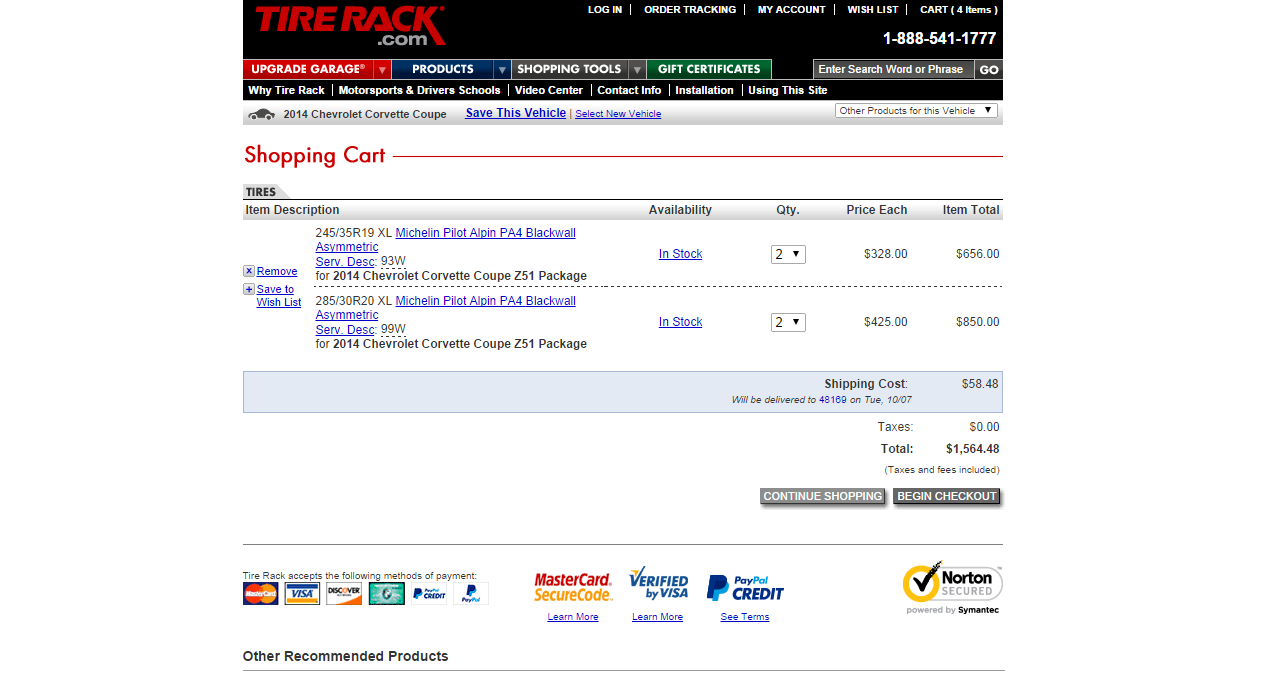Click the Log In link
Image resolution: width=1263 pixels, height=682 pixels.
[x=605, y=10]
